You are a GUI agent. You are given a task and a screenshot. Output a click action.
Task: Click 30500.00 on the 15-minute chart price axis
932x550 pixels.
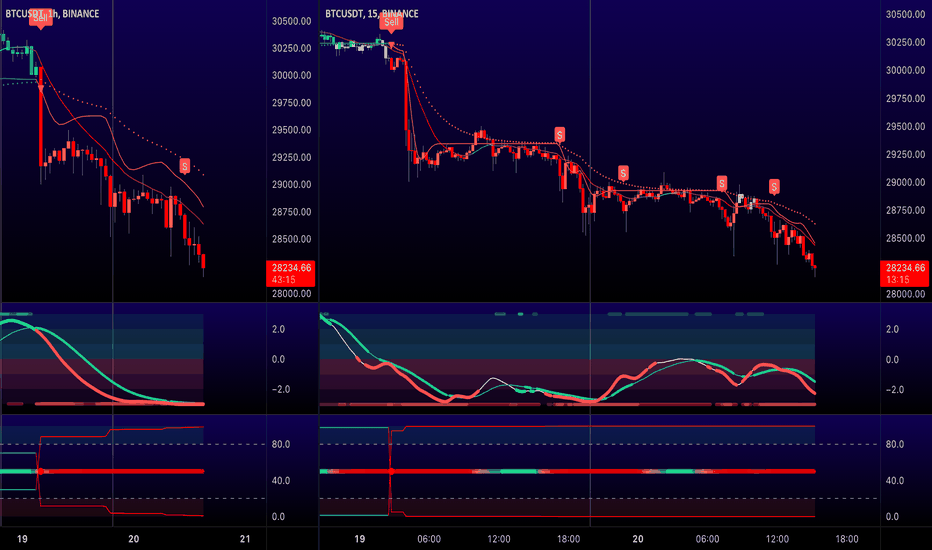coord(905,14)
